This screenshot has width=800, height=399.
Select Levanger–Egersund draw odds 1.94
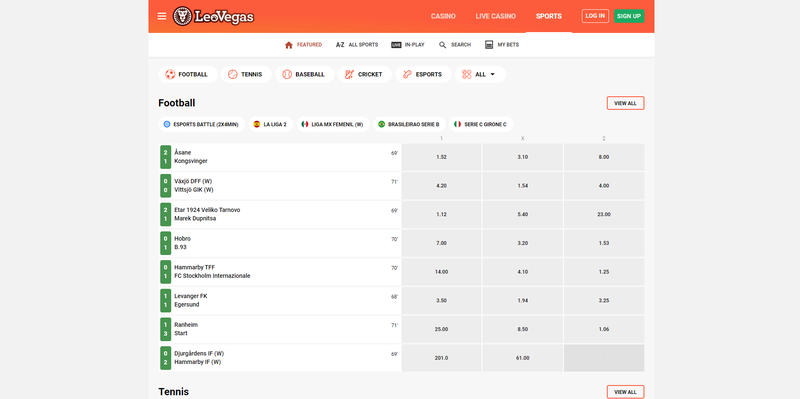pyautogui.click(x=522, y=301)
